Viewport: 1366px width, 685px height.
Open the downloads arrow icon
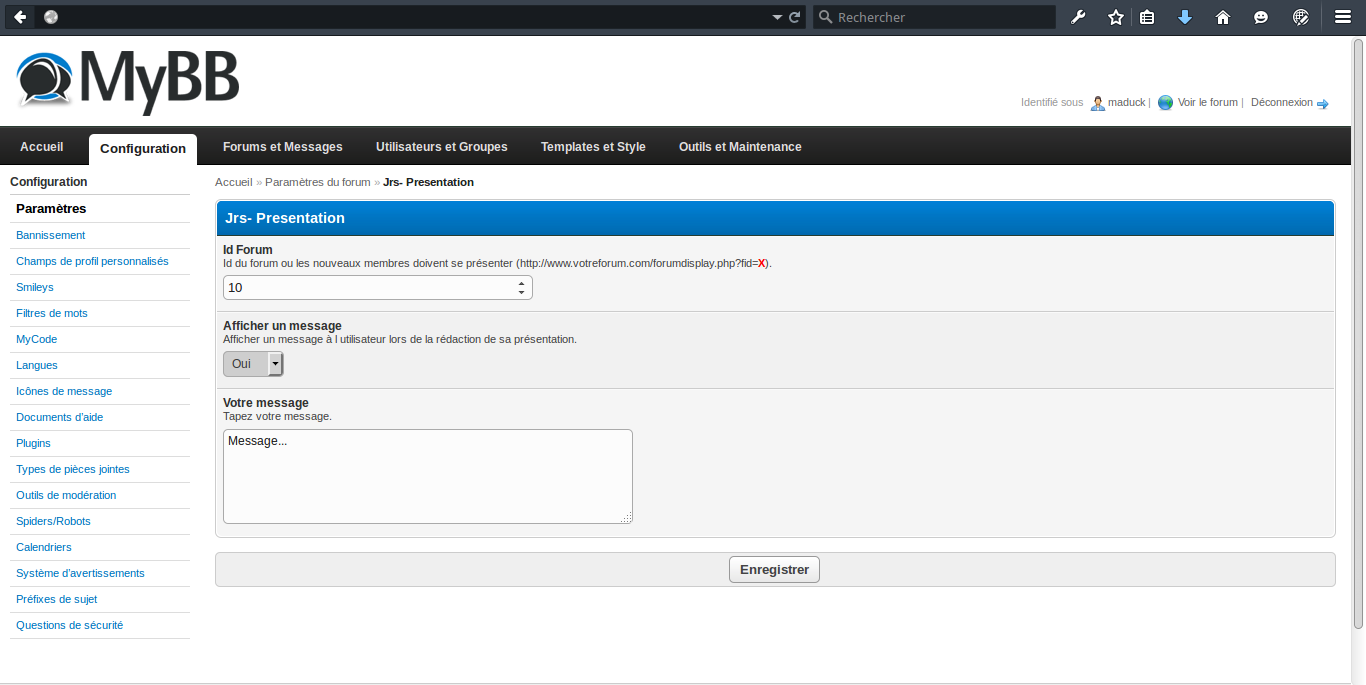1185,17
